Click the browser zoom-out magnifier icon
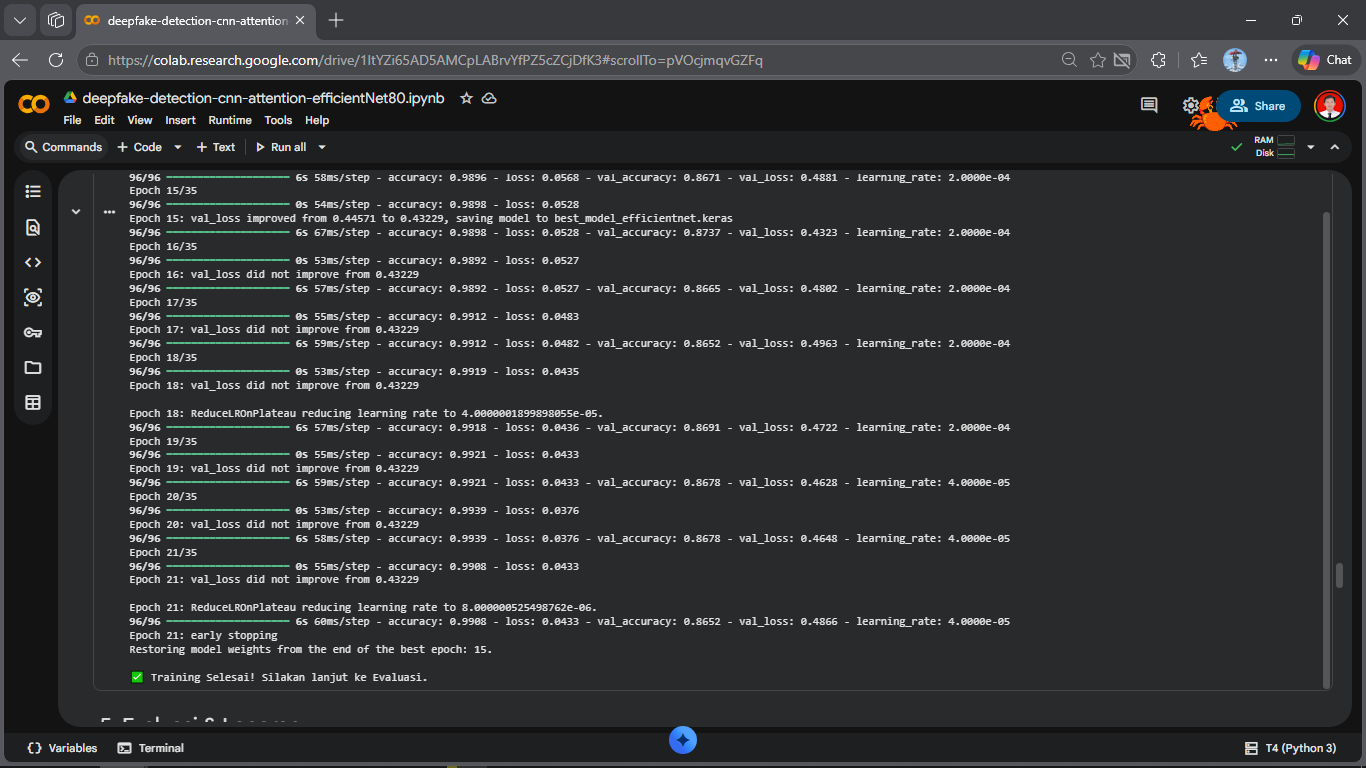 [x=1069, y=60]
